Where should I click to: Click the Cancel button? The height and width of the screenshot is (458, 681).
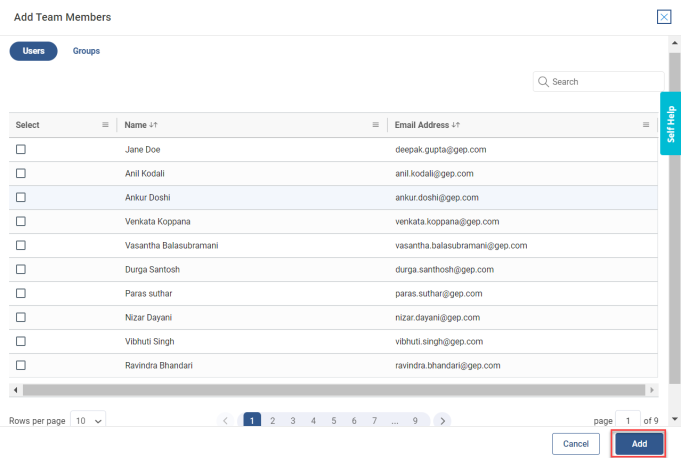coord(575,443)
